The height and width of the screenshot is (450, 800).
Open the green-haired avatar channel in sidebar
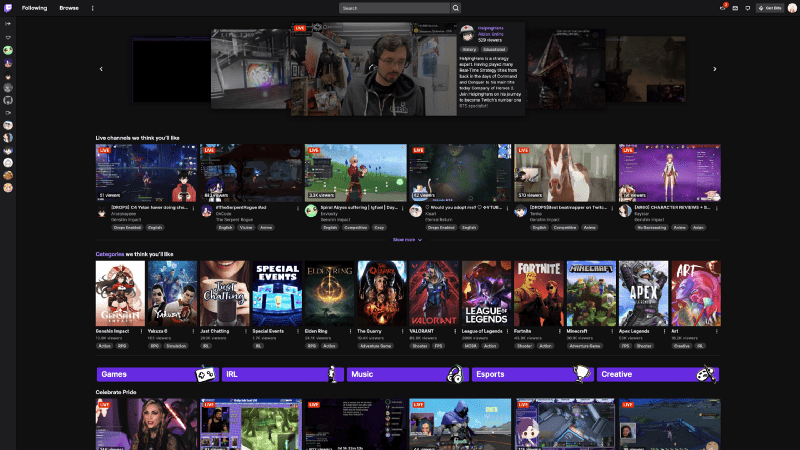pyautogui.click(x=8, y=51)
